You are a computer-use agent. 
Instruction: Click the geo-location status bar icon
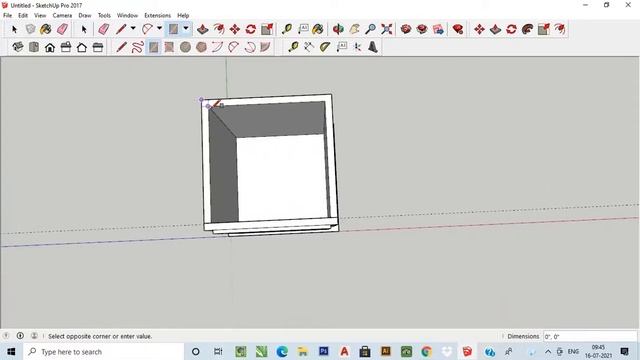pos(6,336)
